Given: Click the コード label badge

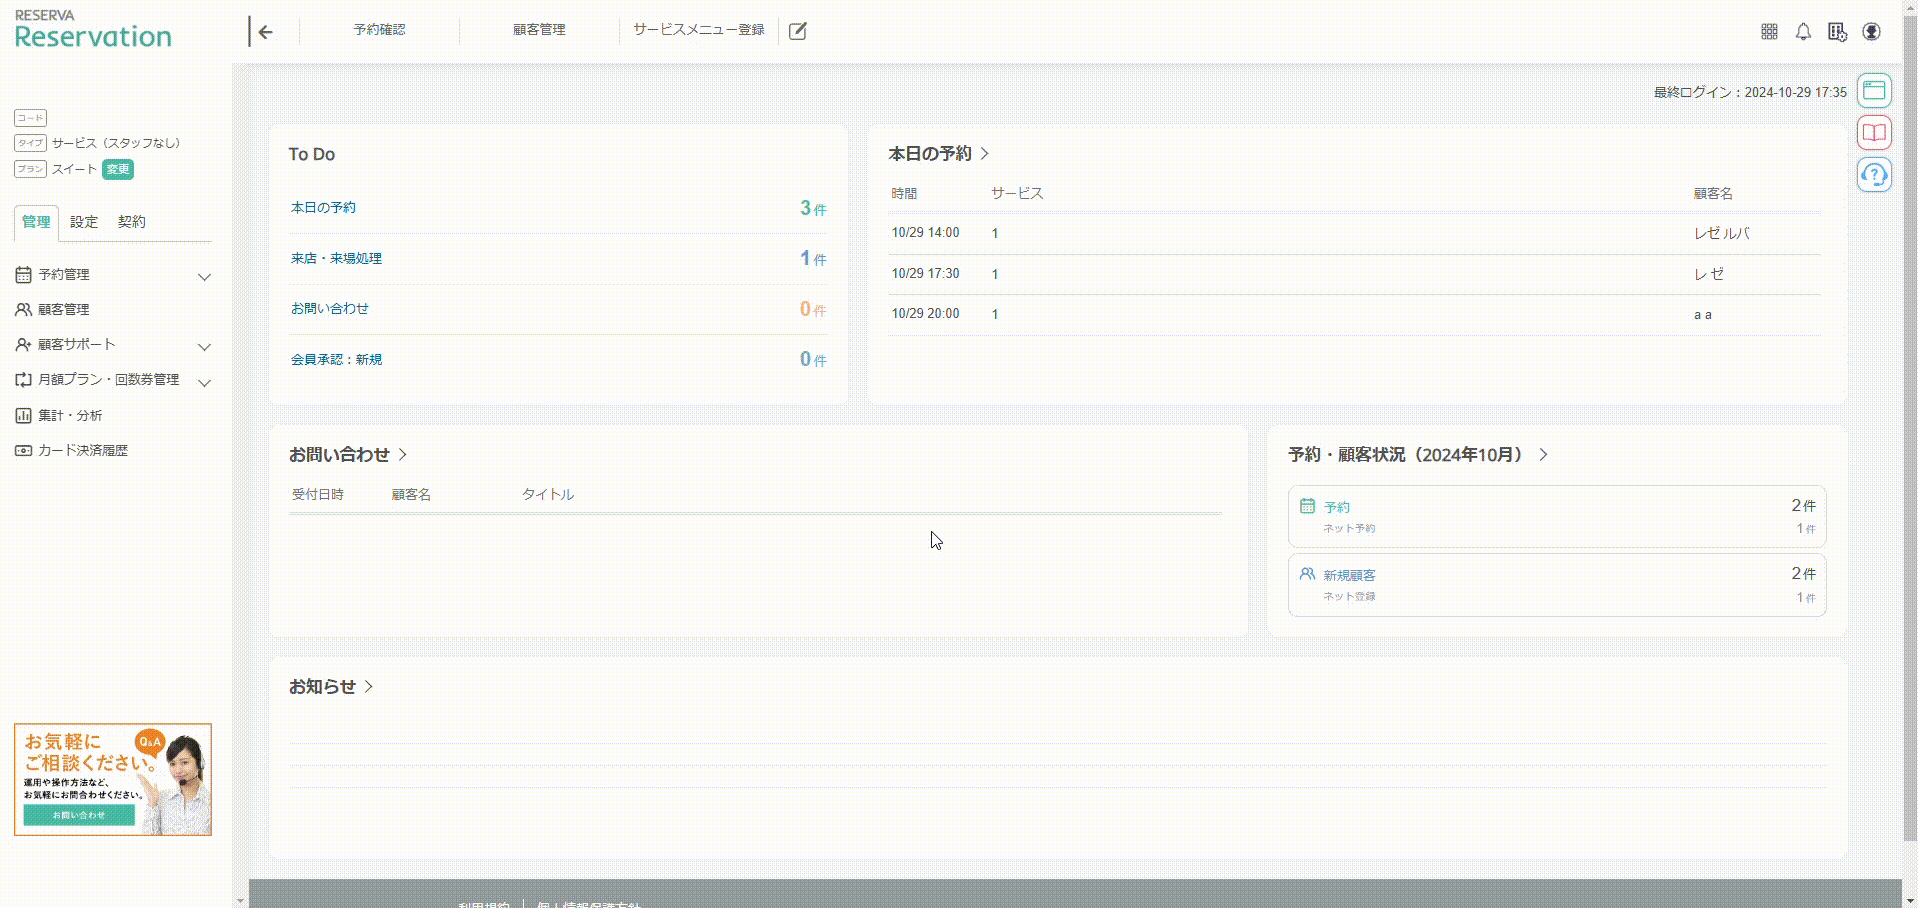Looking at the screenshot, I should 30,118.
